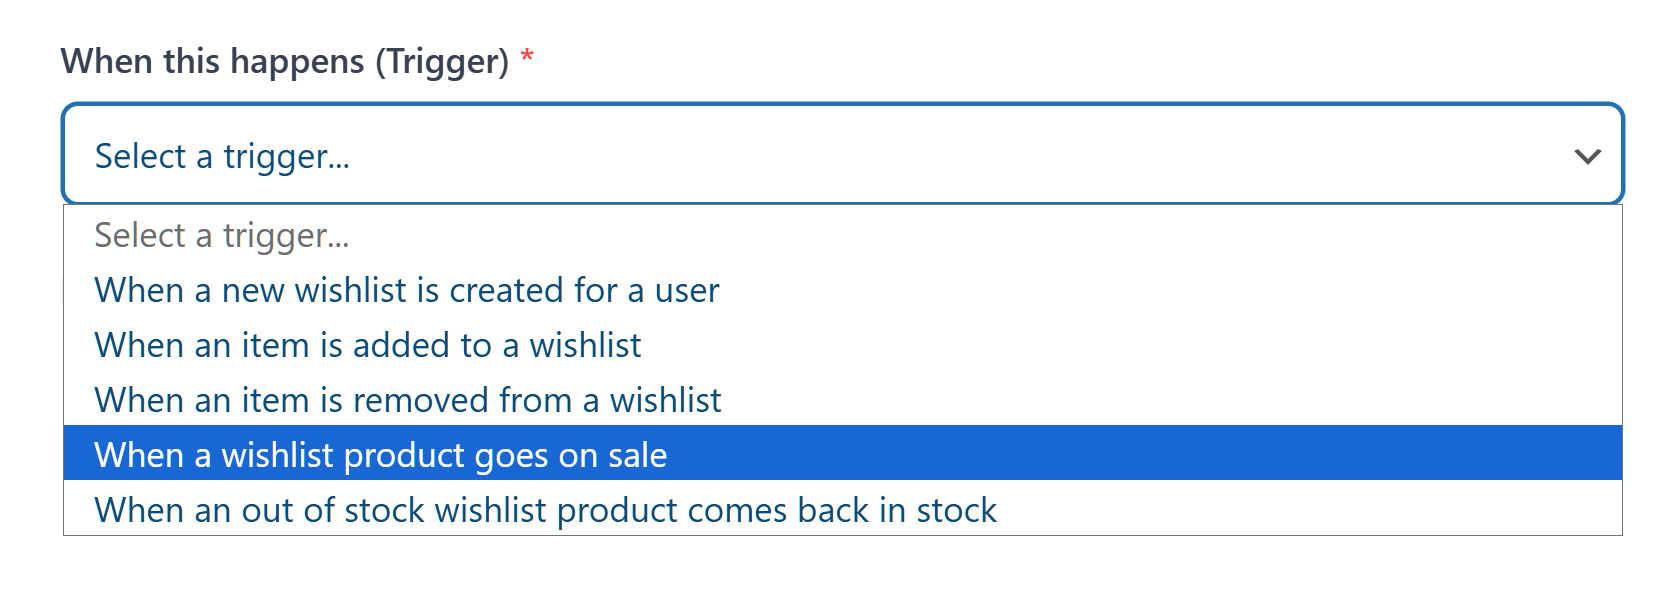Pick 'When an item is removed from a wishlist'
The width and height of the screenshot is (1680, 593).
[x=407, y=400]
